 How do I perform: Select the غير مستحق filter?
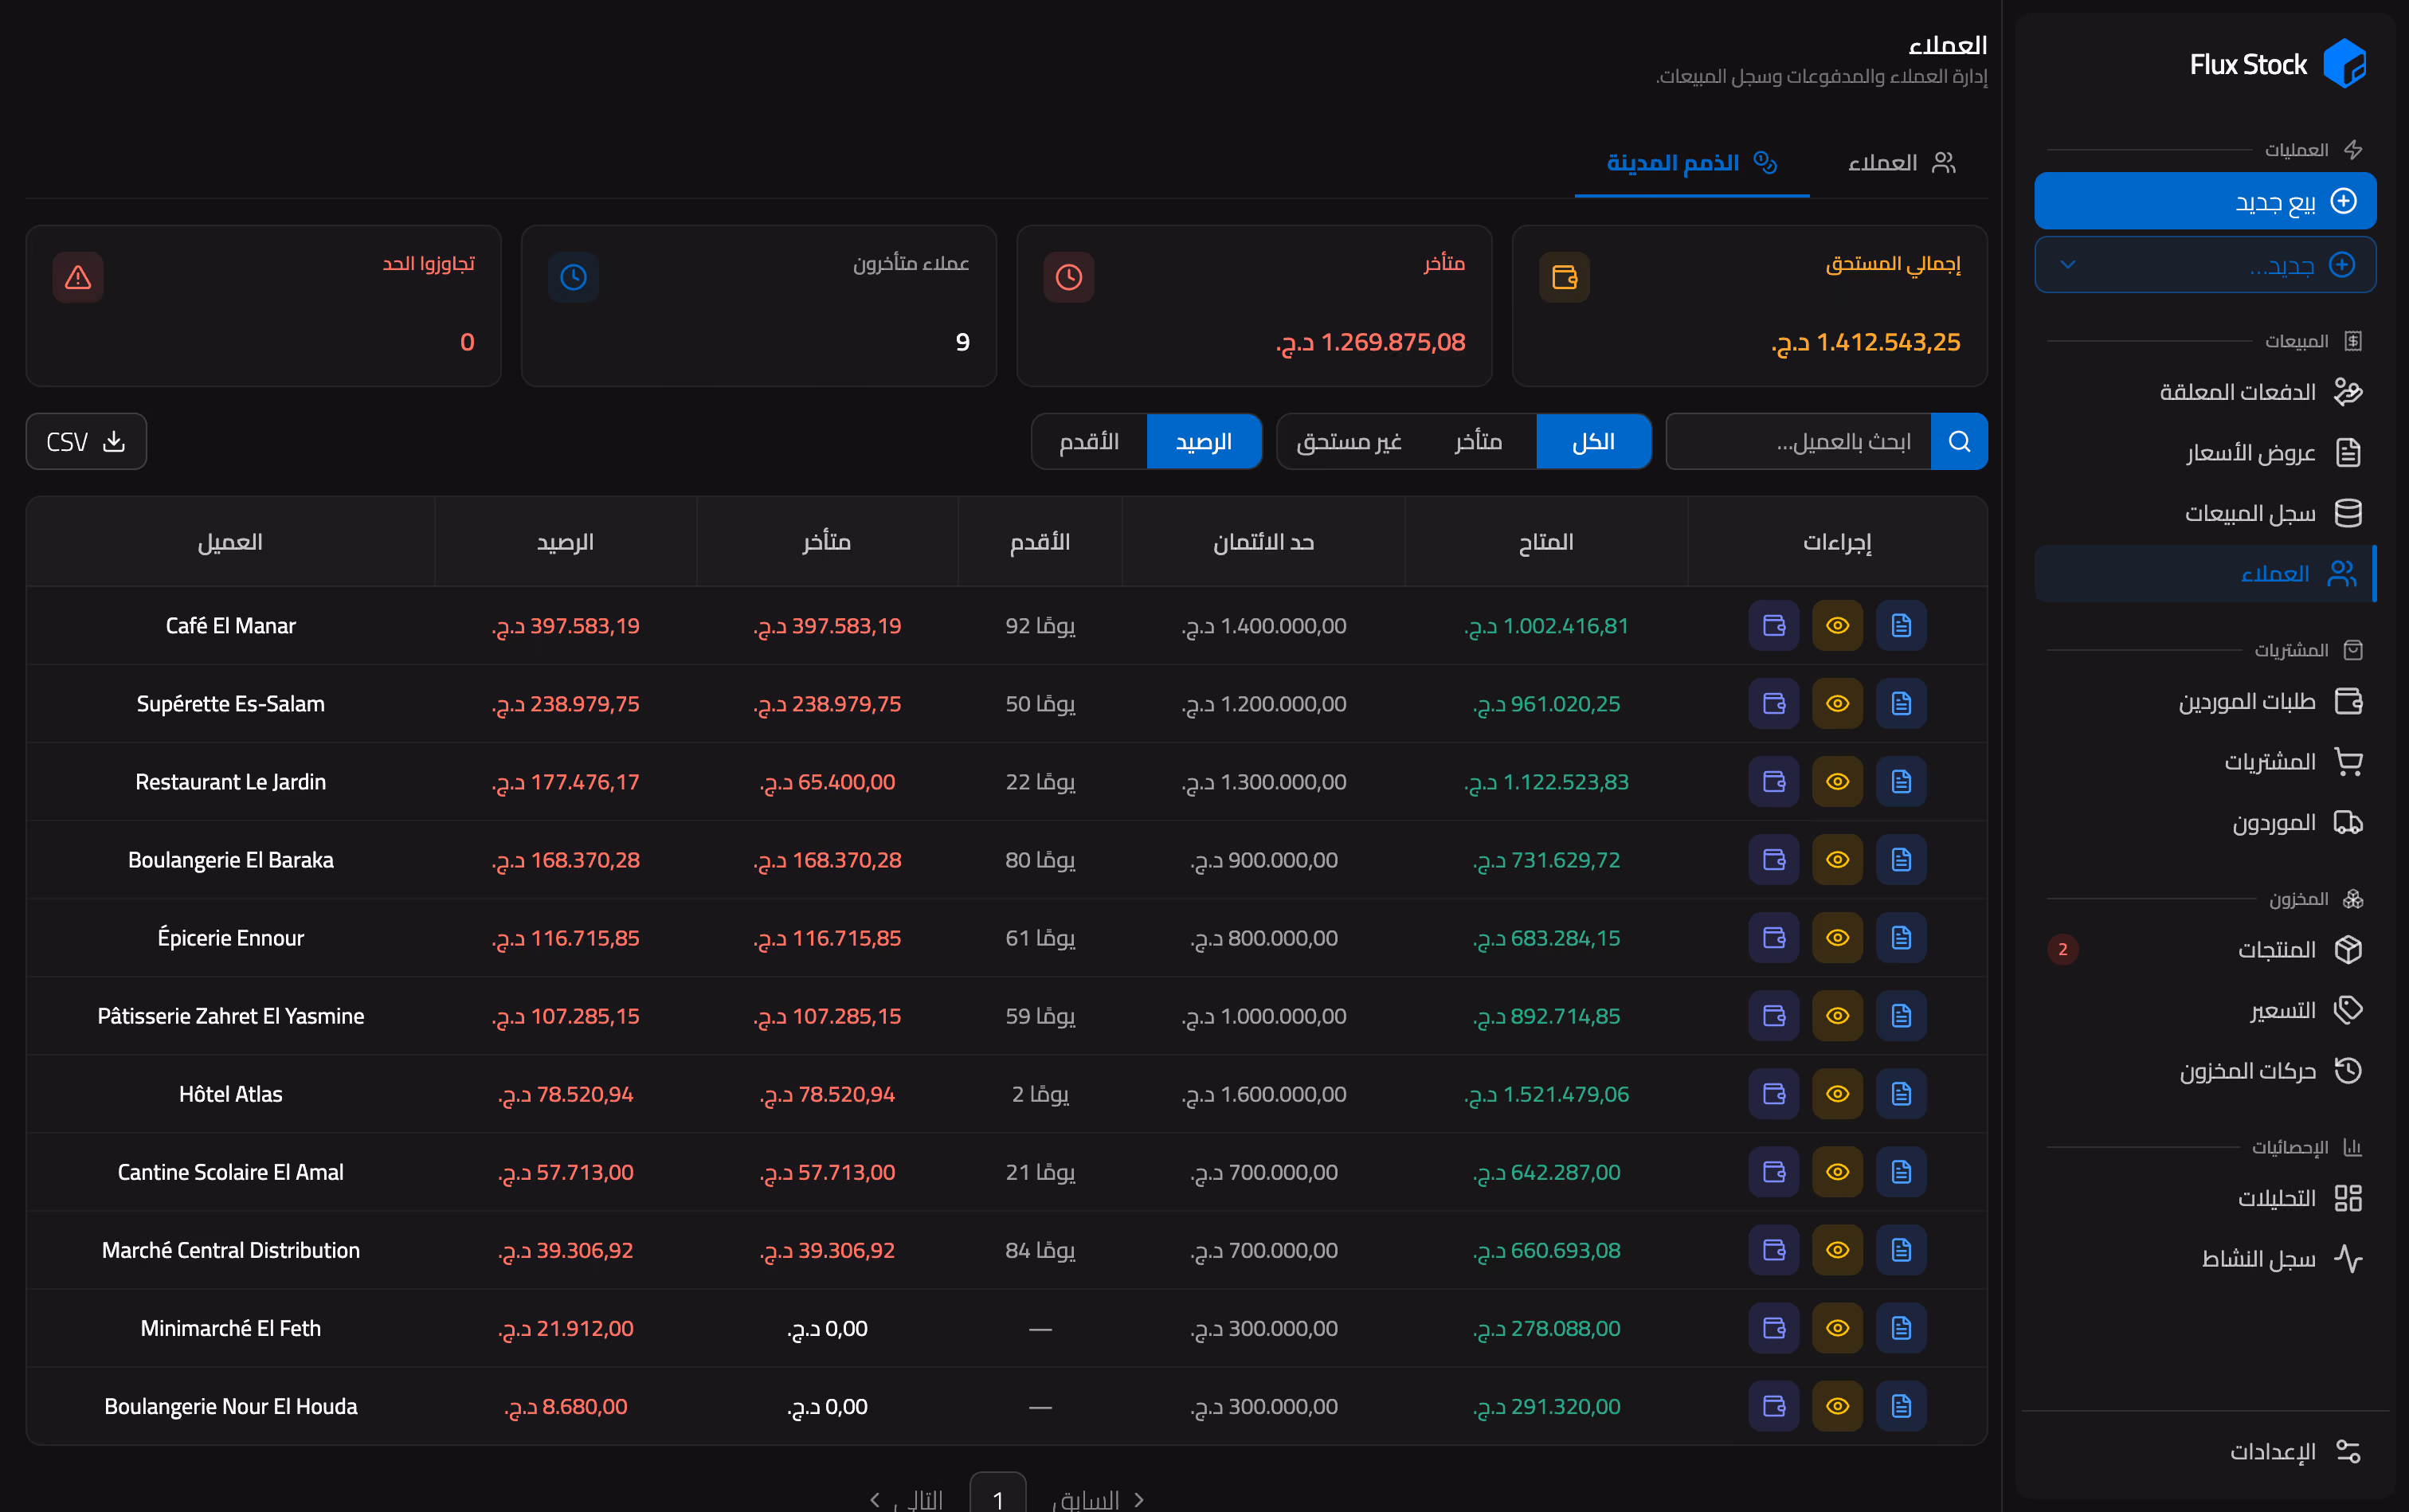1348,441
